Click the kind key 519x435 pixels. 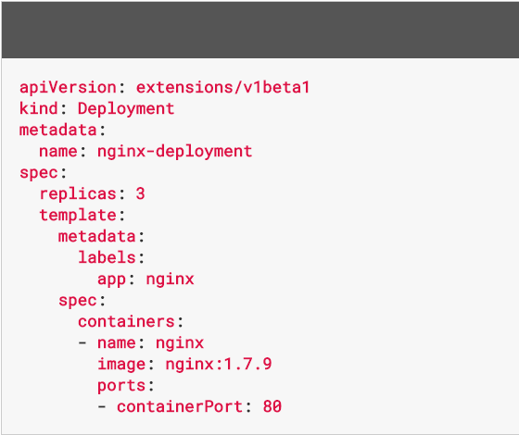[x=38, y=108]
